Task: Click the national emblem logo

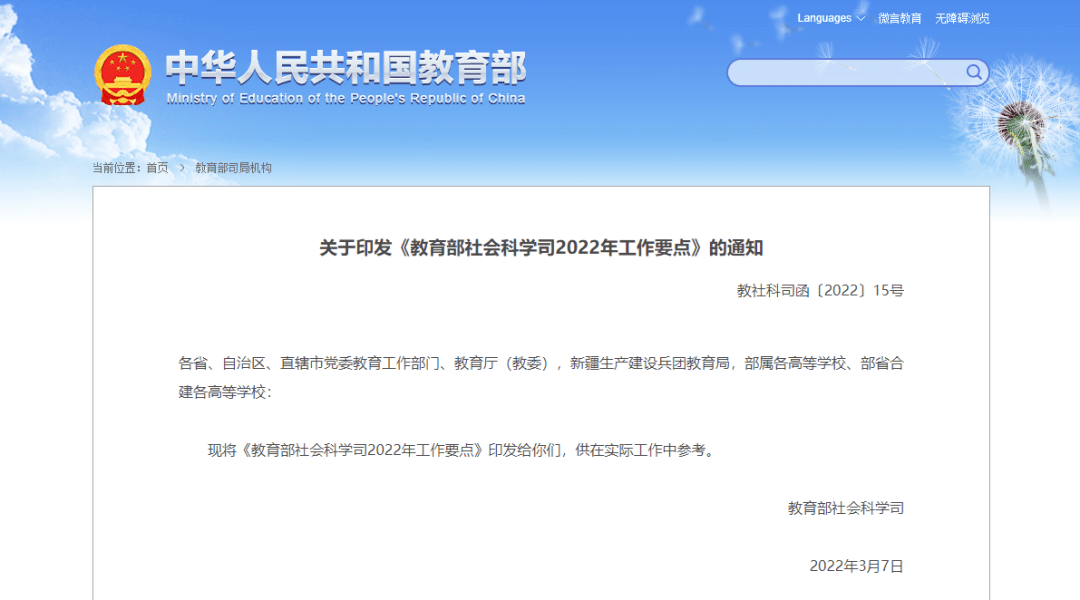Action: (123, 75)
